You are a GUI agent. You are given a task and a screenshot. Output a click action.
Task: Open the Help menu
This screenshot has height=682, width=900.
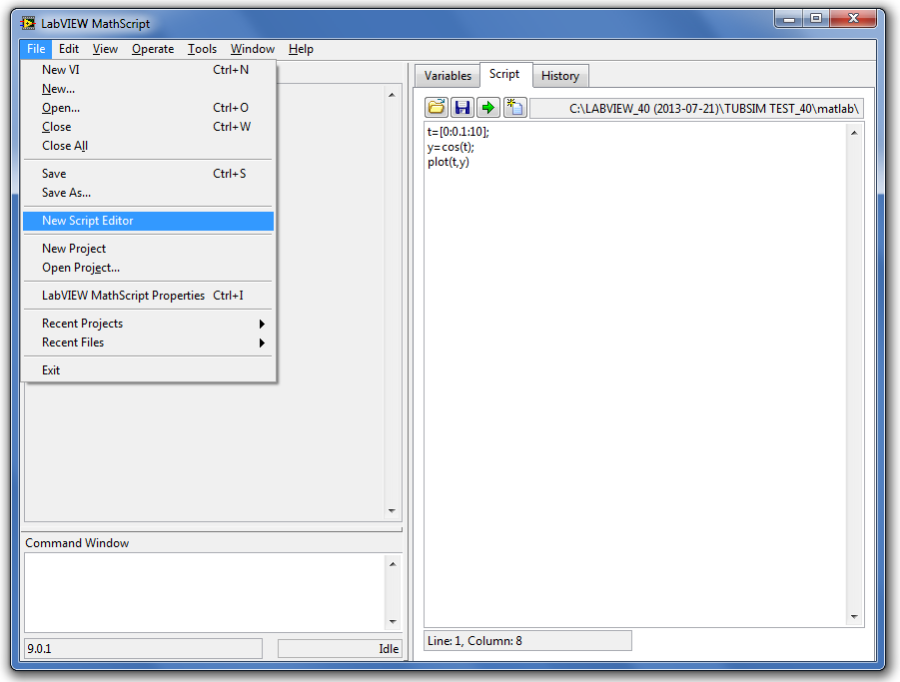click(301, 49)
